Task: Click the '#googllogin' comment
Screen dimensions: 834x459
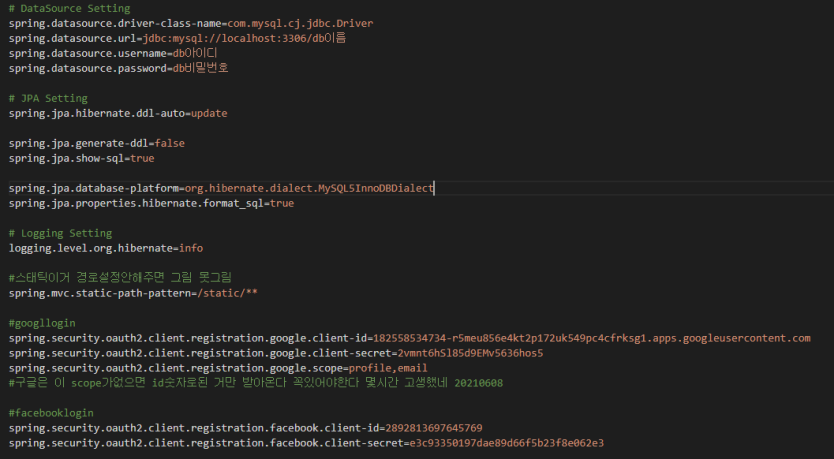Action: [42, 323]
